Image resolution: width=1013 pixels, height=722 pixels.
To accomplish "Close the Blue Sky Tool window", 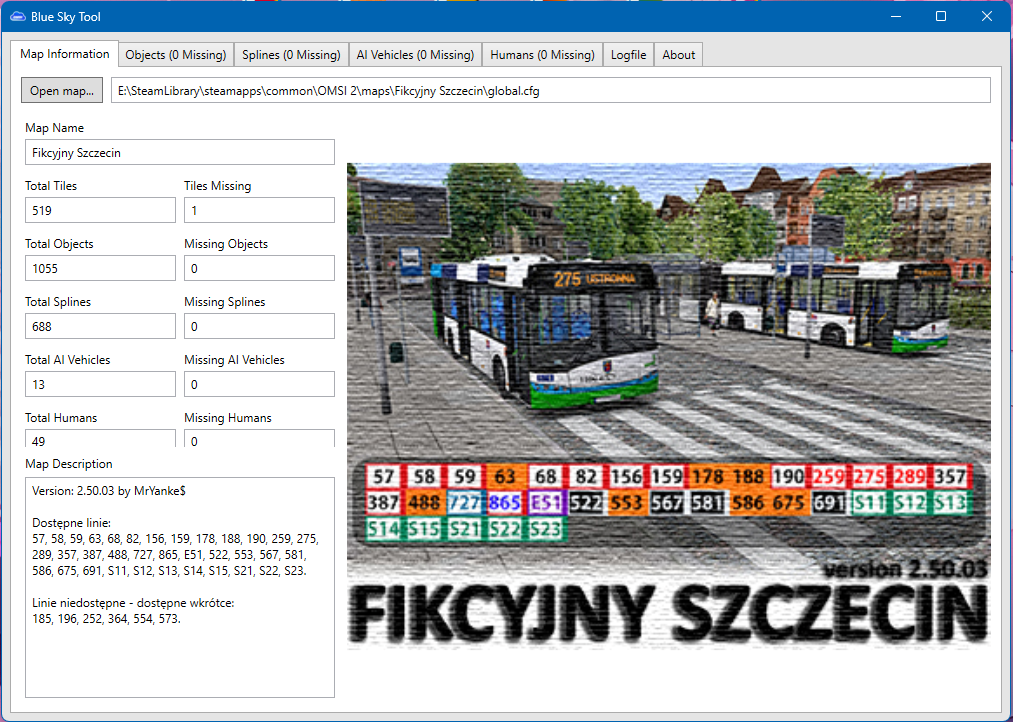I will coord(987,17).
